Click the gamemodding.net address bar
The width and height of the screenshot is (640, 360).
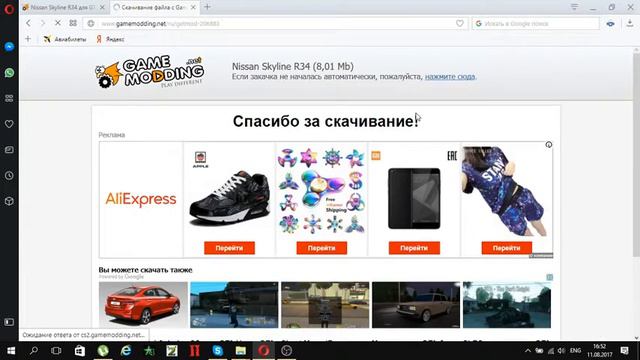pos(276,24)
